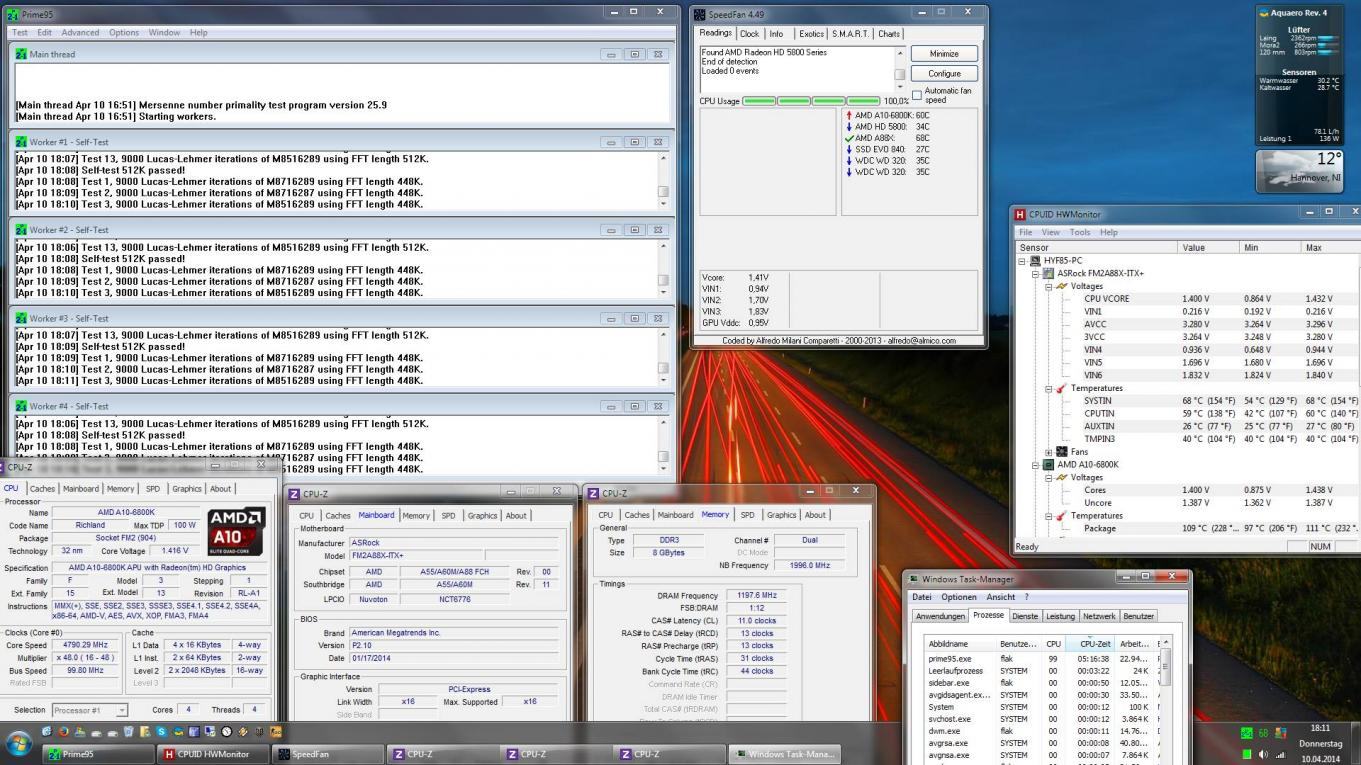Screen dimensions: 1361x765
Task: Click SpeedFan title bar icon
Action: (x=699, y=14)
